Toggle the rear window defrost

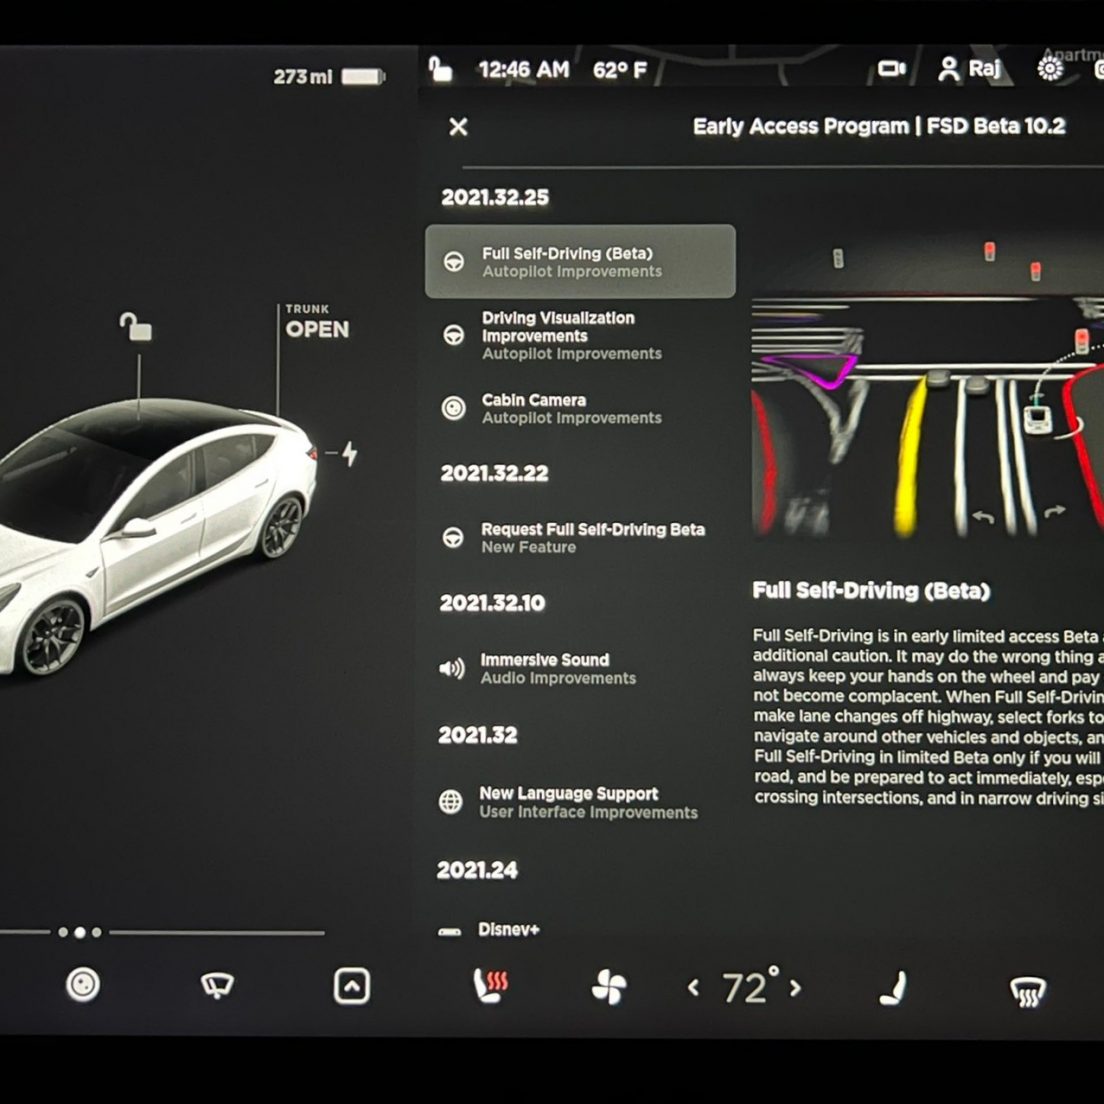(1028, 991)
